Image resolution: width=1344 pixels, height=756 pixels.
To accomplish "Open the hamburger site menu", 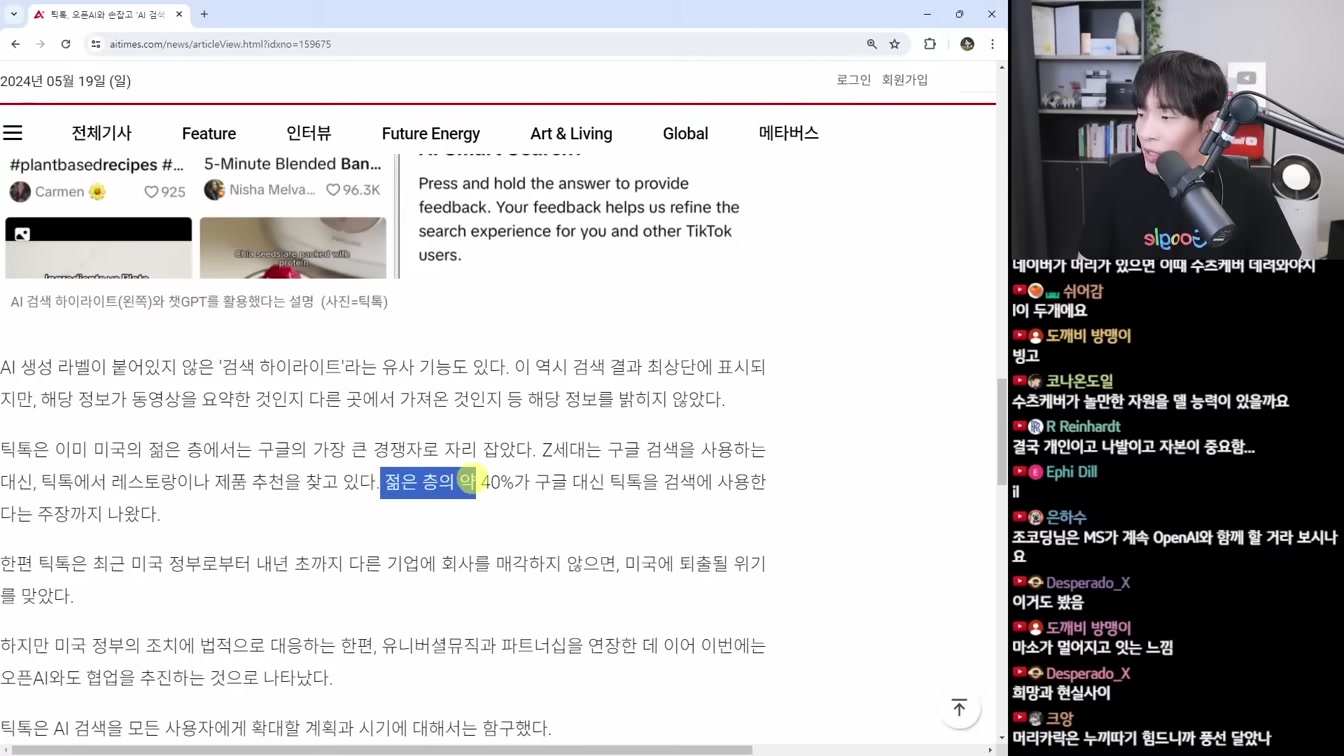I will click(x=13, y=133).
